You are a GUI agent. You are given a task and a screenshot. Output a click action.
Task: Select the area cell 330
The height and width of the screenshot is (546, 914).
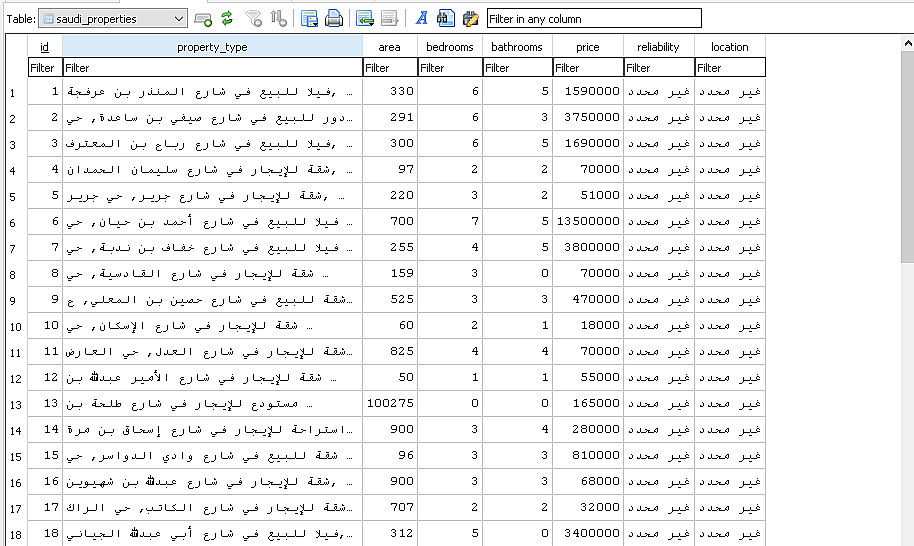[x=389, y=91]
